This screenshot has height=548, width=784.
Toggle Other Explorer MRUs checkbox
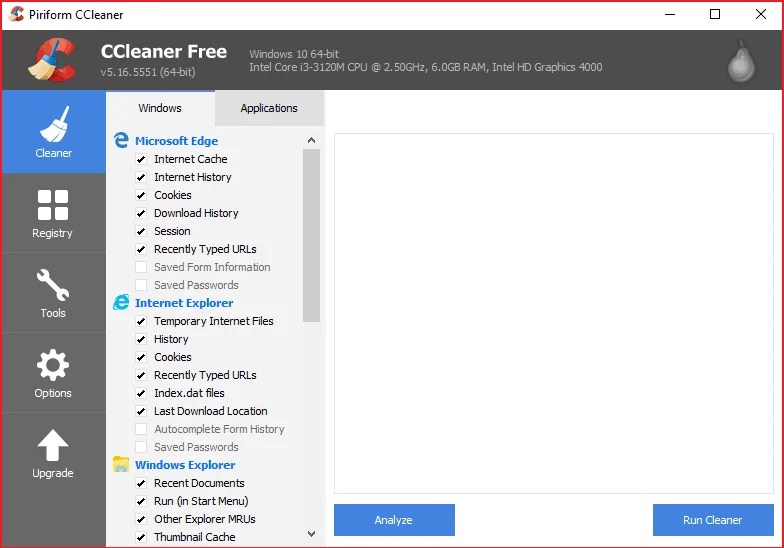[x=141, y=519]
